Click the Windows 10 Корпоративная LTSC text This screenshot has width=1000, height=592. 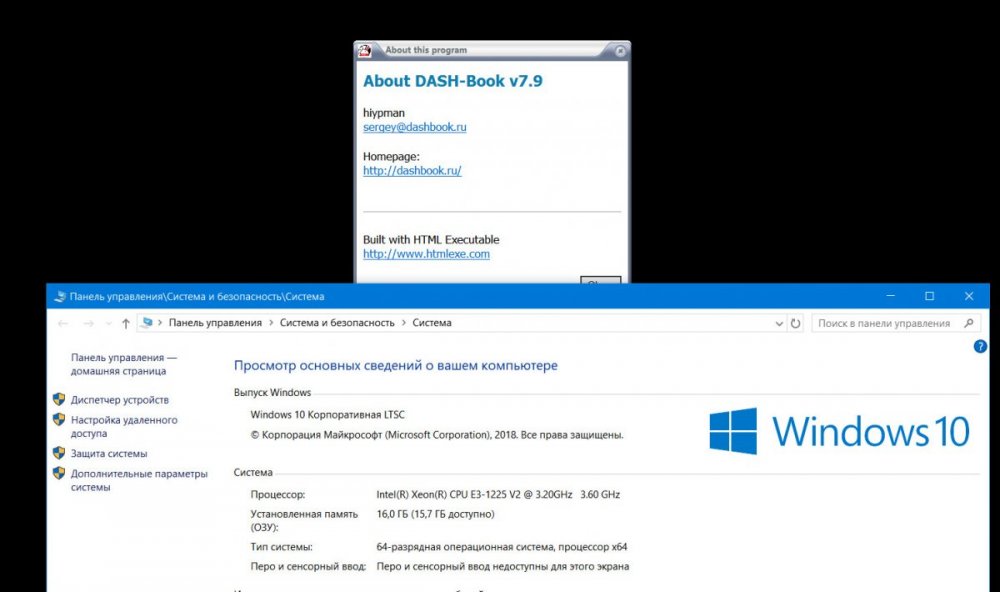coord(327,415)
